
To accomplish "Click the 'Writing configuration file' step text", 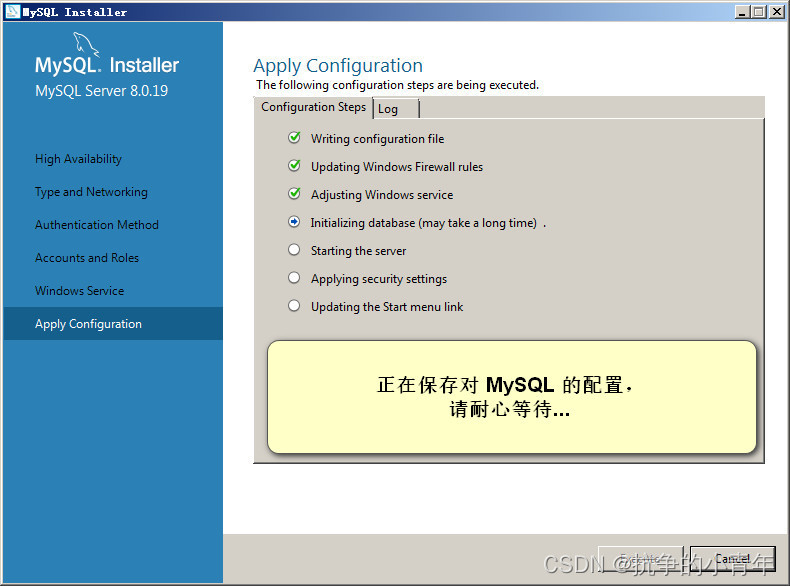I will [x=377, y=139].
